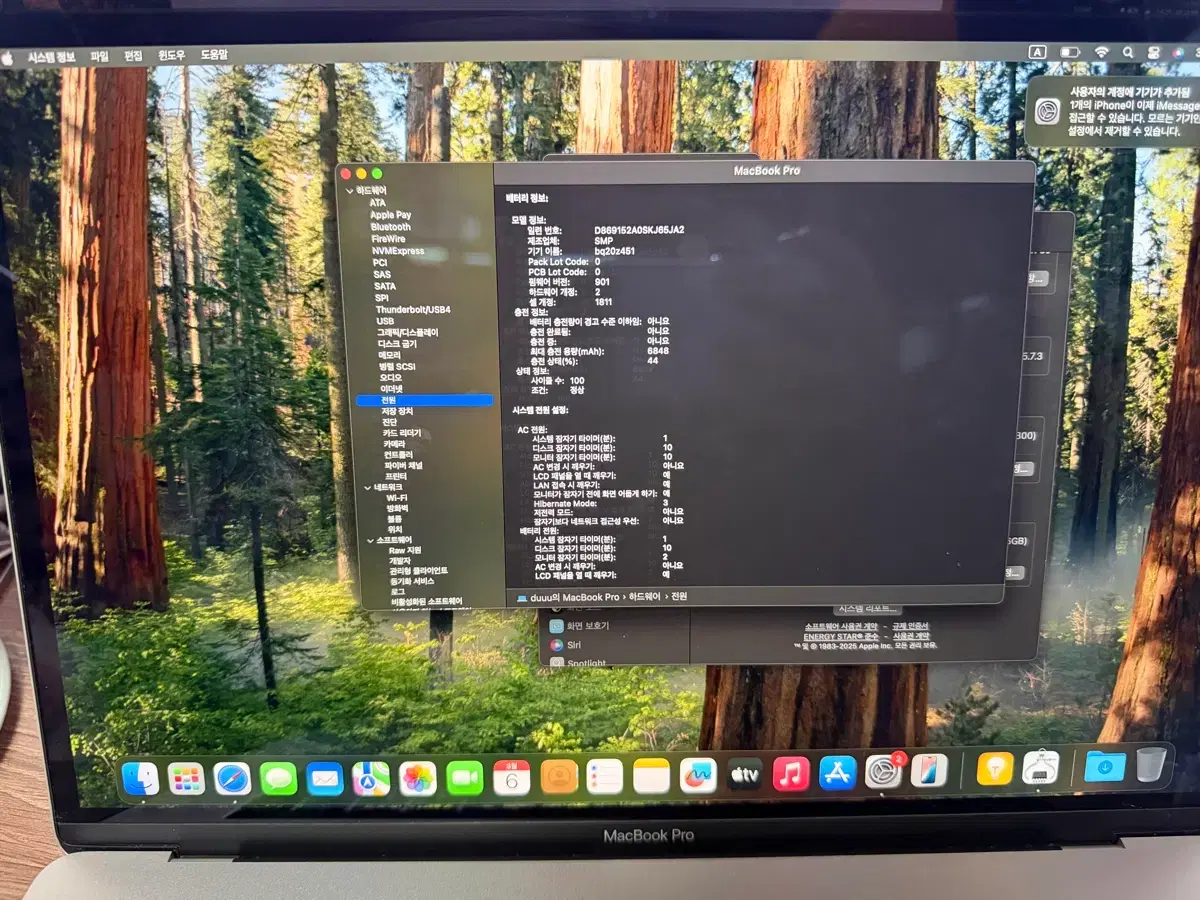Open the Music app in Dock
The height and width of the screenshot is (900, 1200).
791,773
